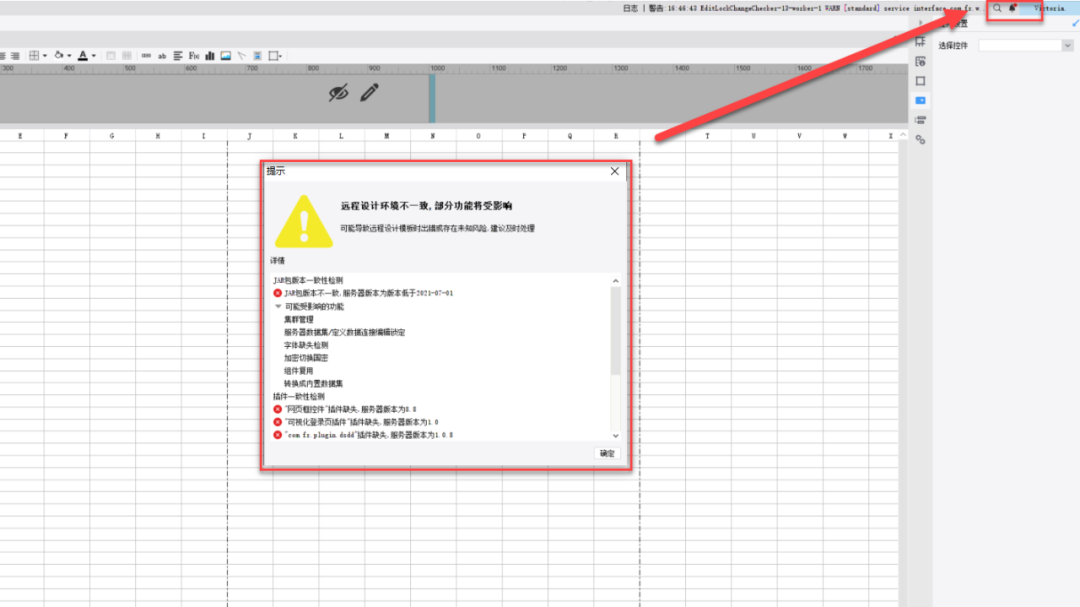The width and height of the screenshot is (1080, 607).
Task: Click the slope line toolbar icon
Action: pyautogui.click(x=241, y=56)
